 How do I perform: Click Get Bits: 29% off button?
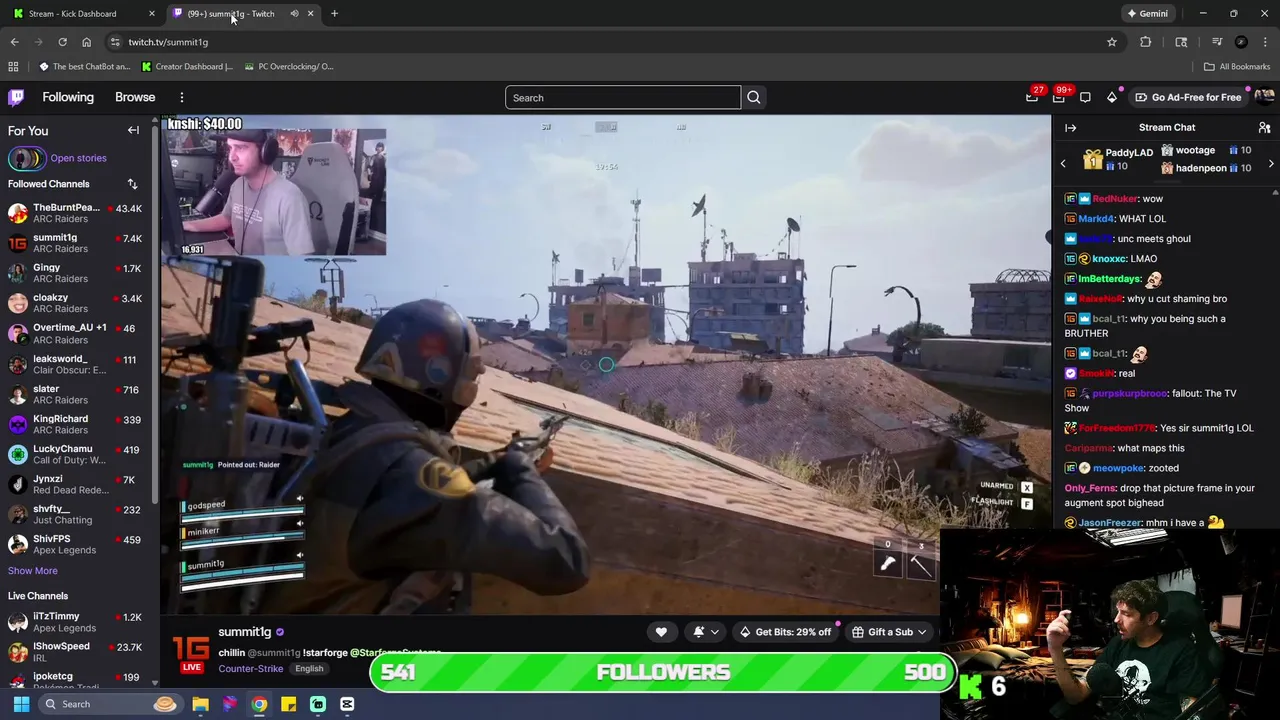pos(785,632)
